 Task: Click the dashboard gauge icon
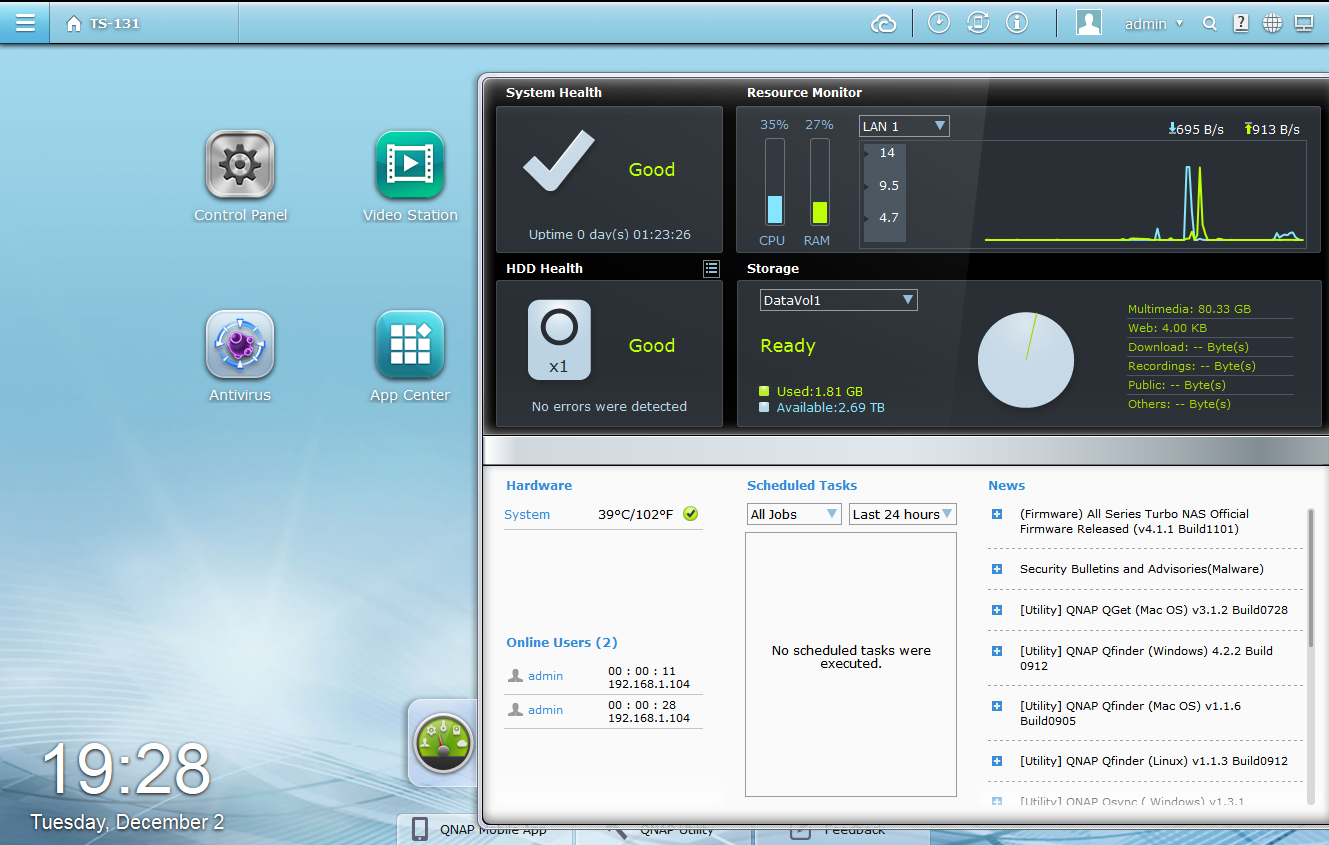pyautogui.click(x=442, y=743)
